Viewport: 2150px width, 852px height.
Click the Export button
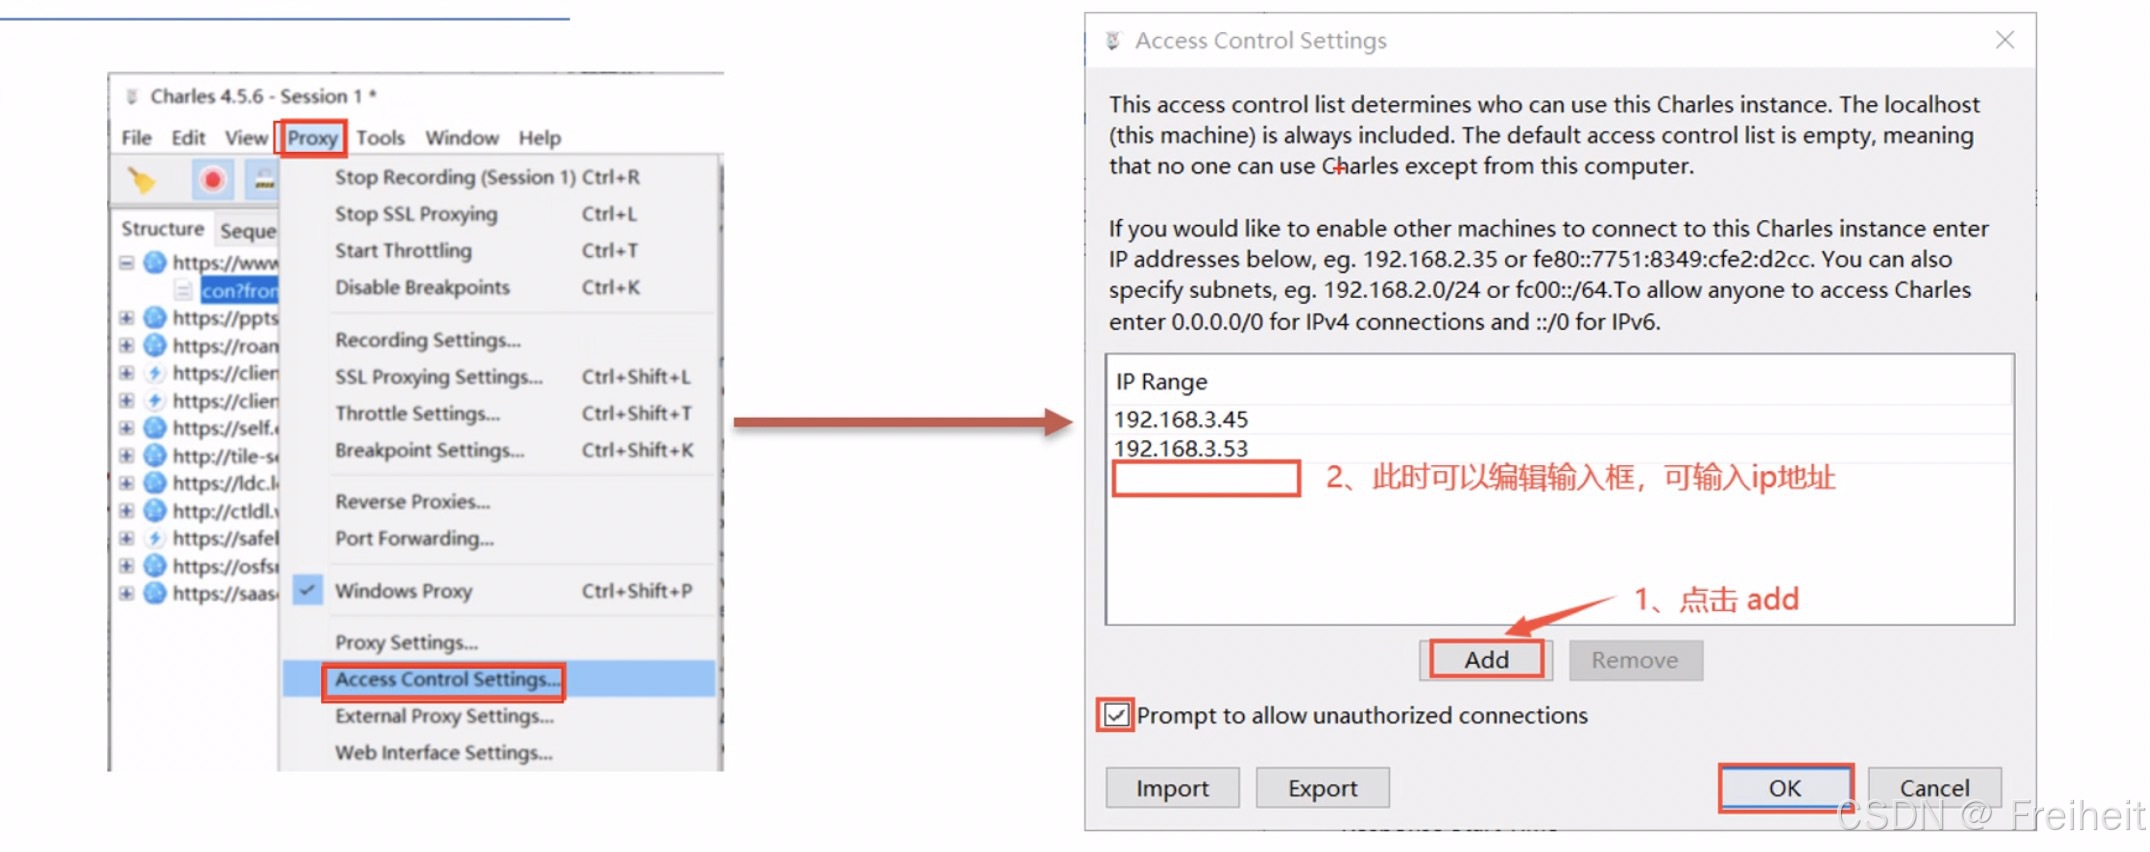tap(1322, 788)
